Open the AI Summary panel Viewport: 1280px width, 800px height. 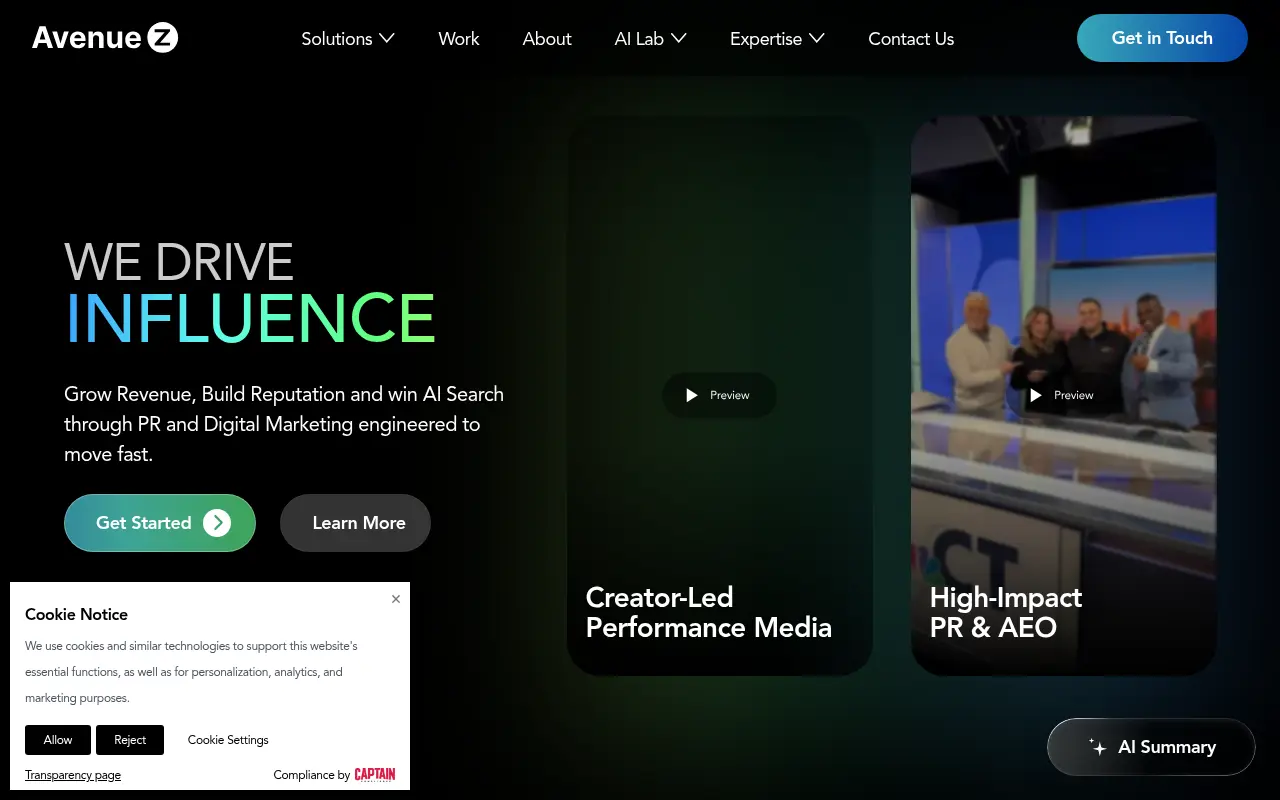1151,747
